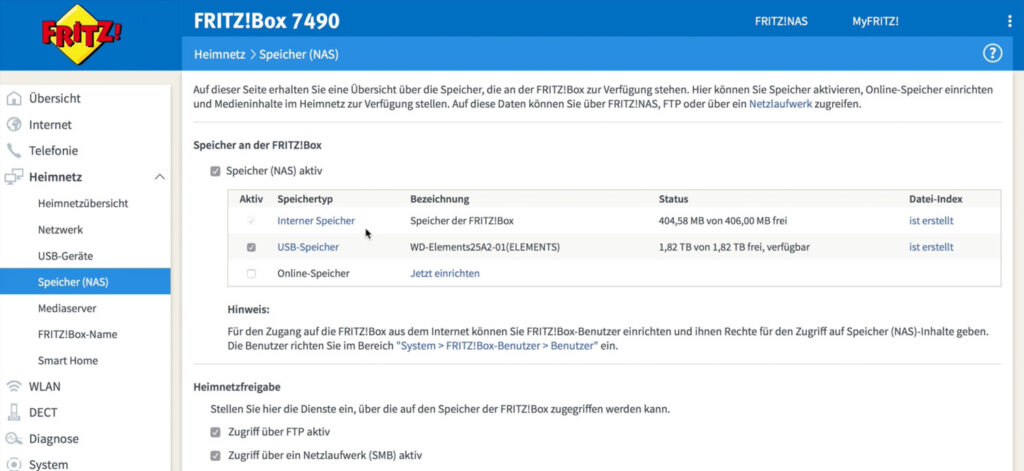Open Mediaserver in the sidebar

(x=68, y=308)
